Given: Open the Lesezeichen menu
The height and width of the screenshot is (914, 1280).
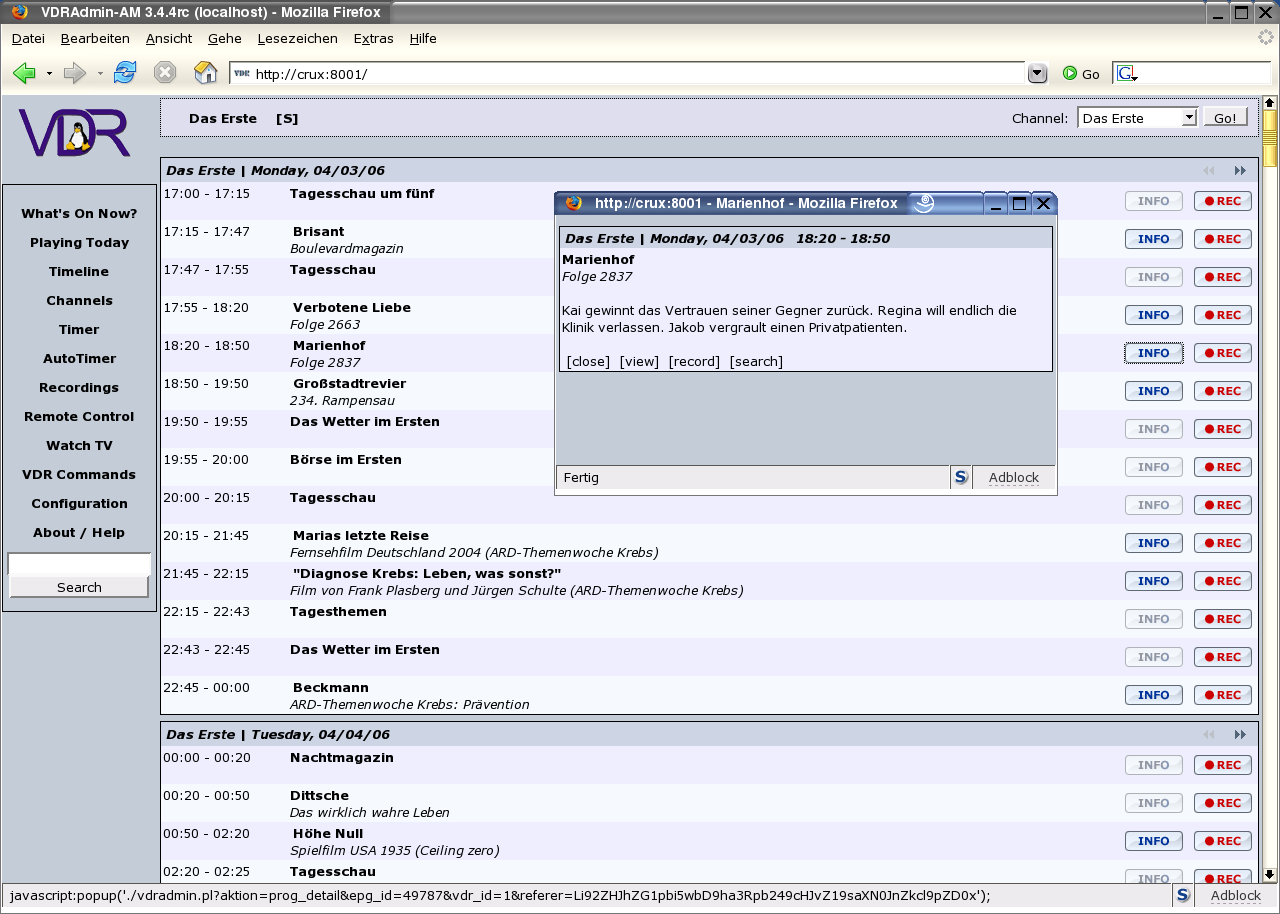Looking at the screenshot, I should 297,38.
